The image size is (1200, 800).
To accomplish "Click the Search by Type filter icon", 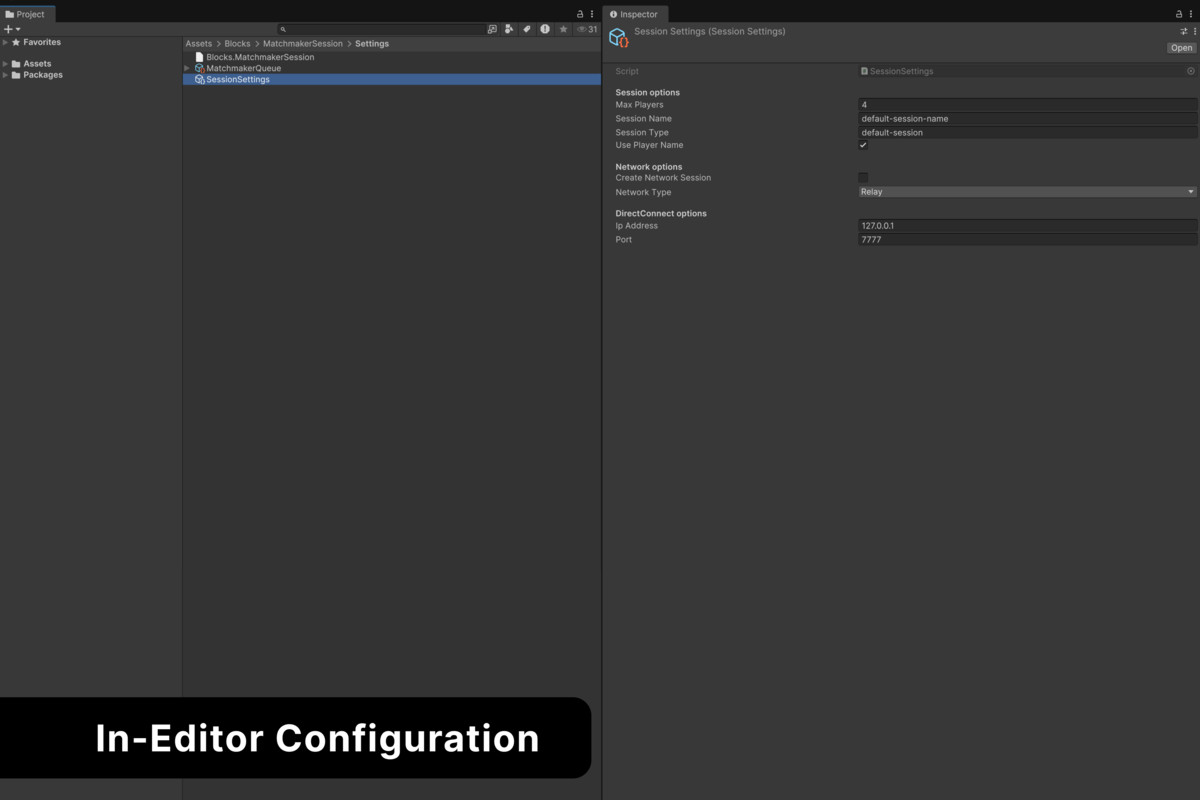I will (509, 29).
